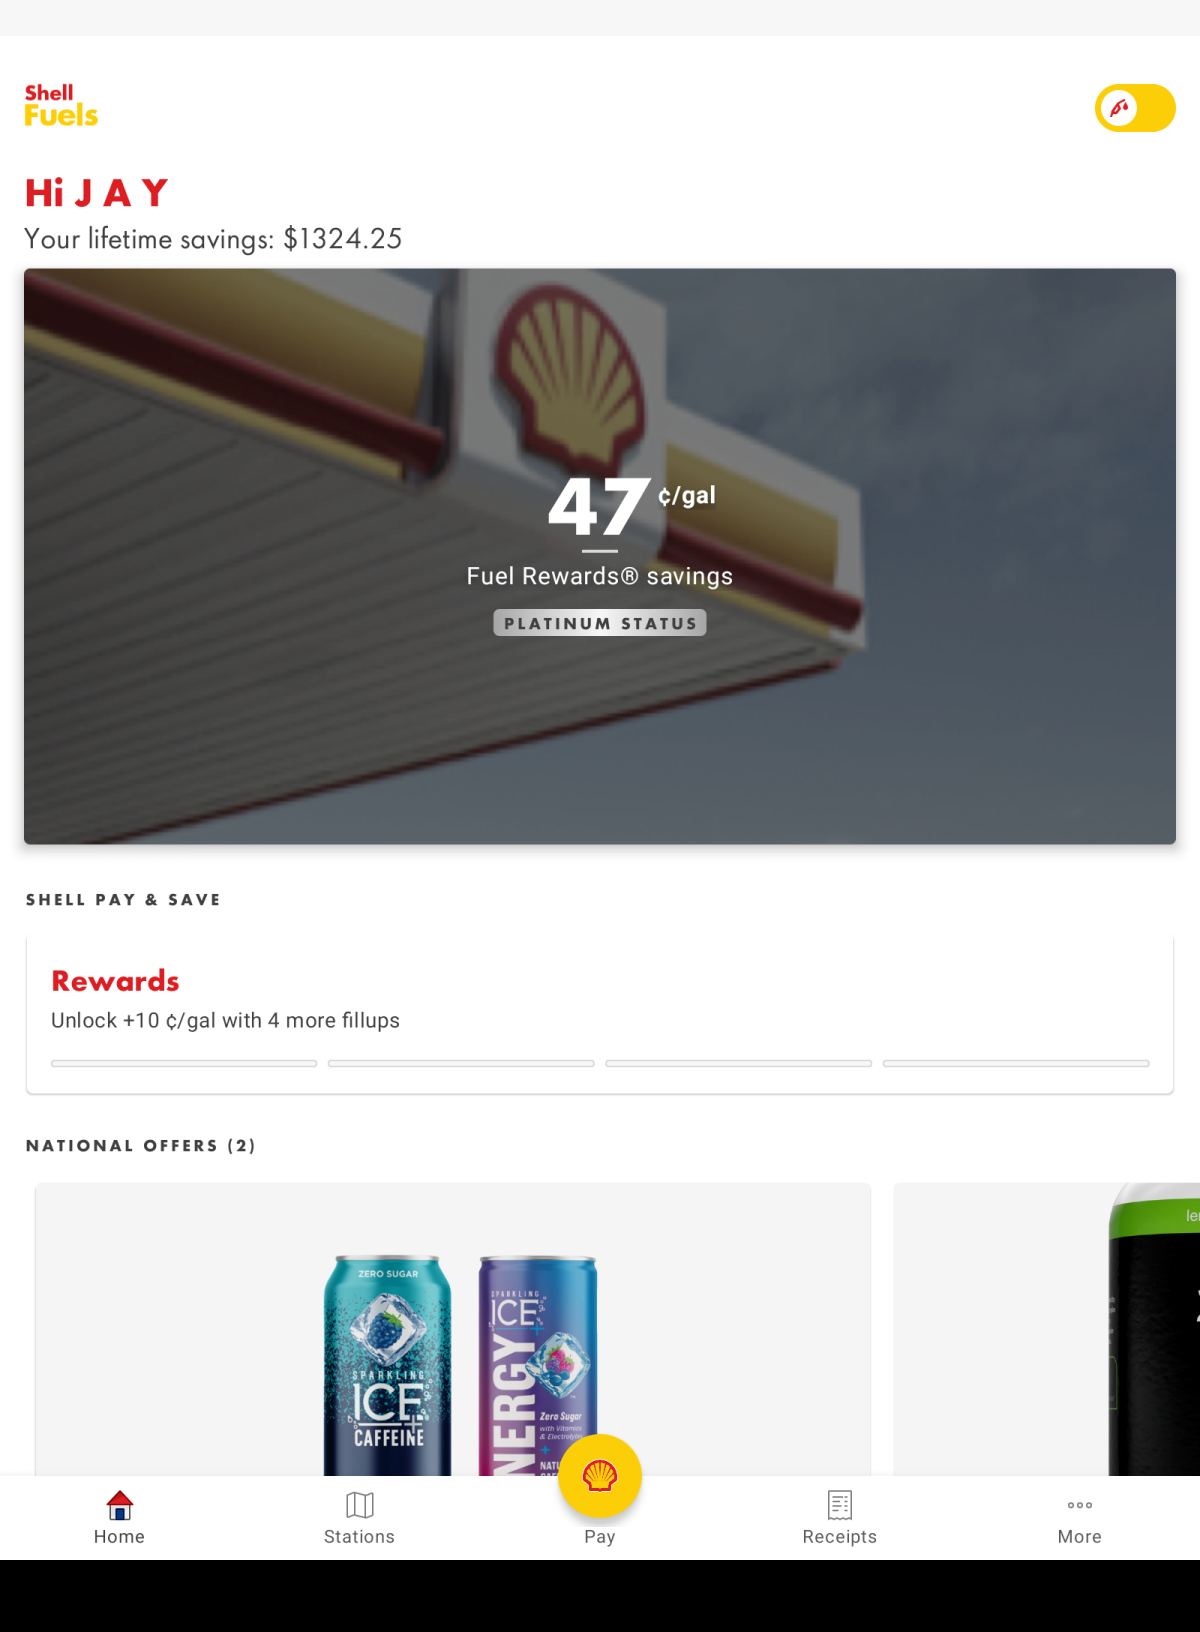Open Stations map icon
The width and height of the screenshot is (1200, 1632).
pos(360,1505)
